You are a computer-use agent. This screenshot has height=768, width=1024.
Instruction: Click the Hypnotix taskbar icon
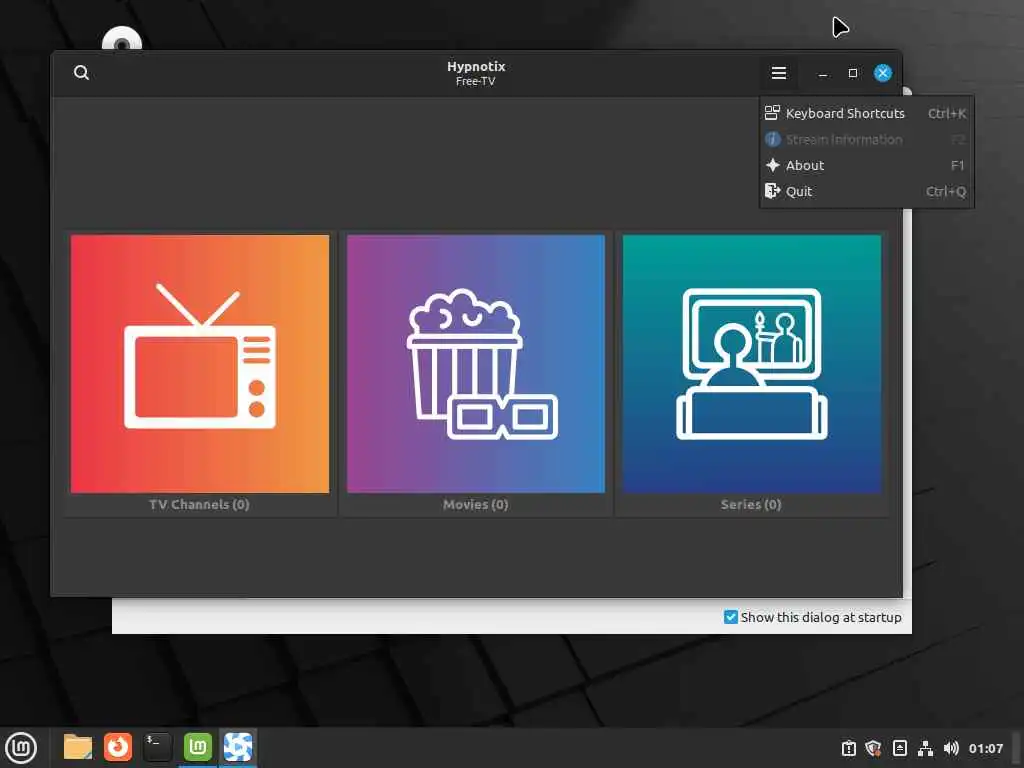click(x=238, y=747)
